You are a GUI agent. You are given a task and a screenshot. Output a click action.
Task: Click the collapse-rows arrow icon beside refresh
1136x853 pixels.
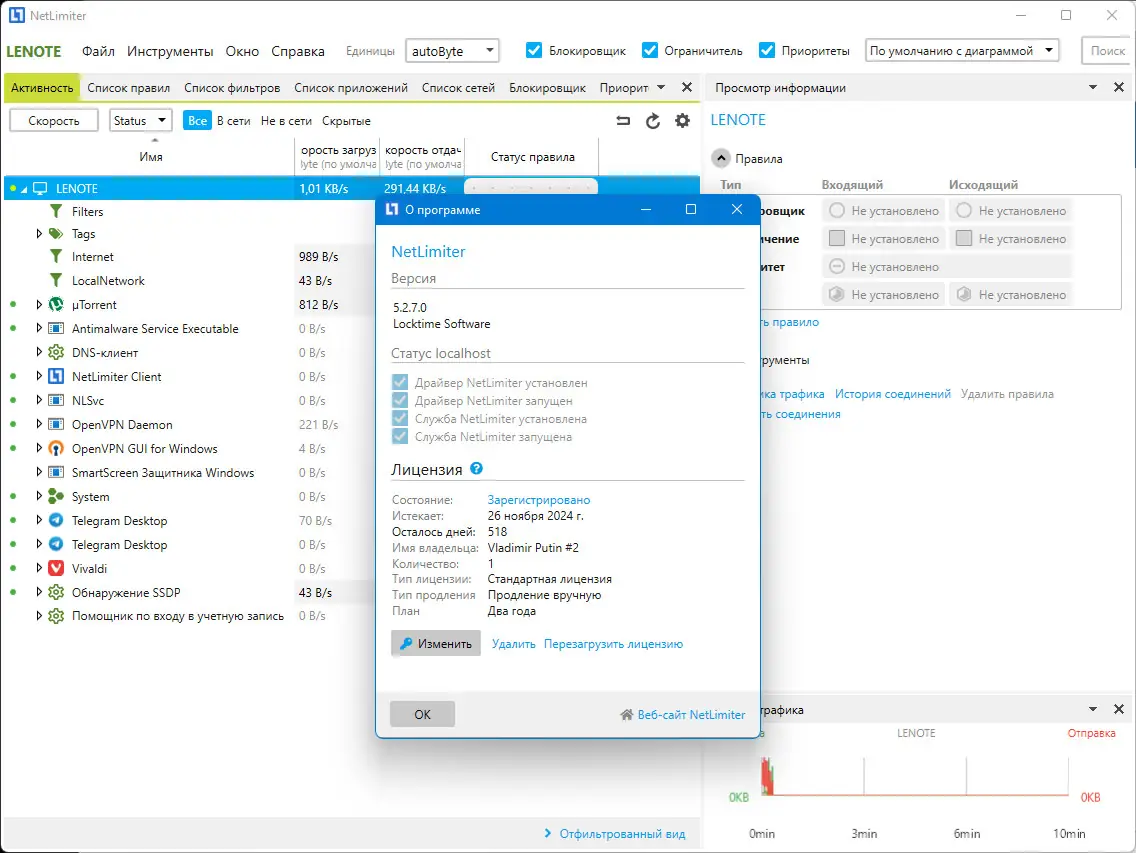click(623, 121)
